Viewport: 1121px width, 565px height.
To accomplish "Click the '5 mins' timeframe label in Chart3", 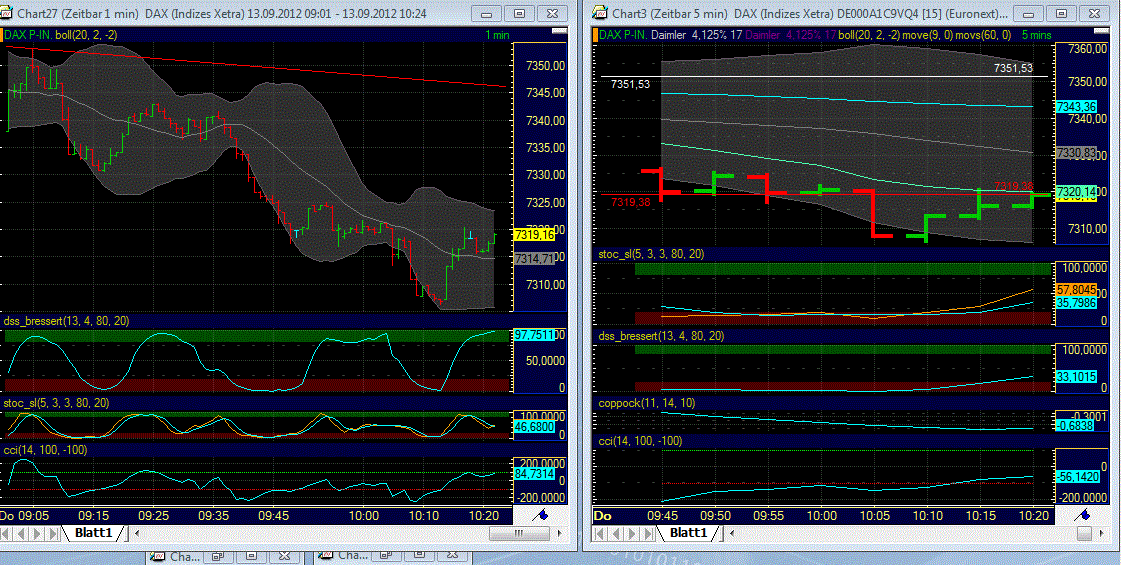I will [1036, 34].
